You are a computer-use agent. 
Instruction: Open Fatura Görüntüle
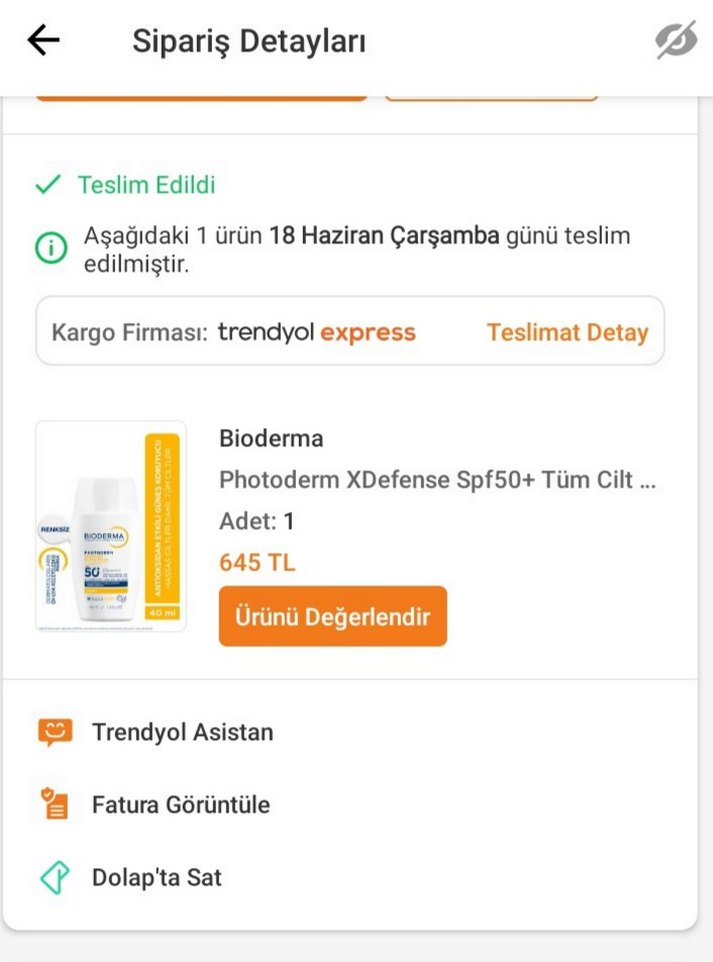click(x=180, y=804)
